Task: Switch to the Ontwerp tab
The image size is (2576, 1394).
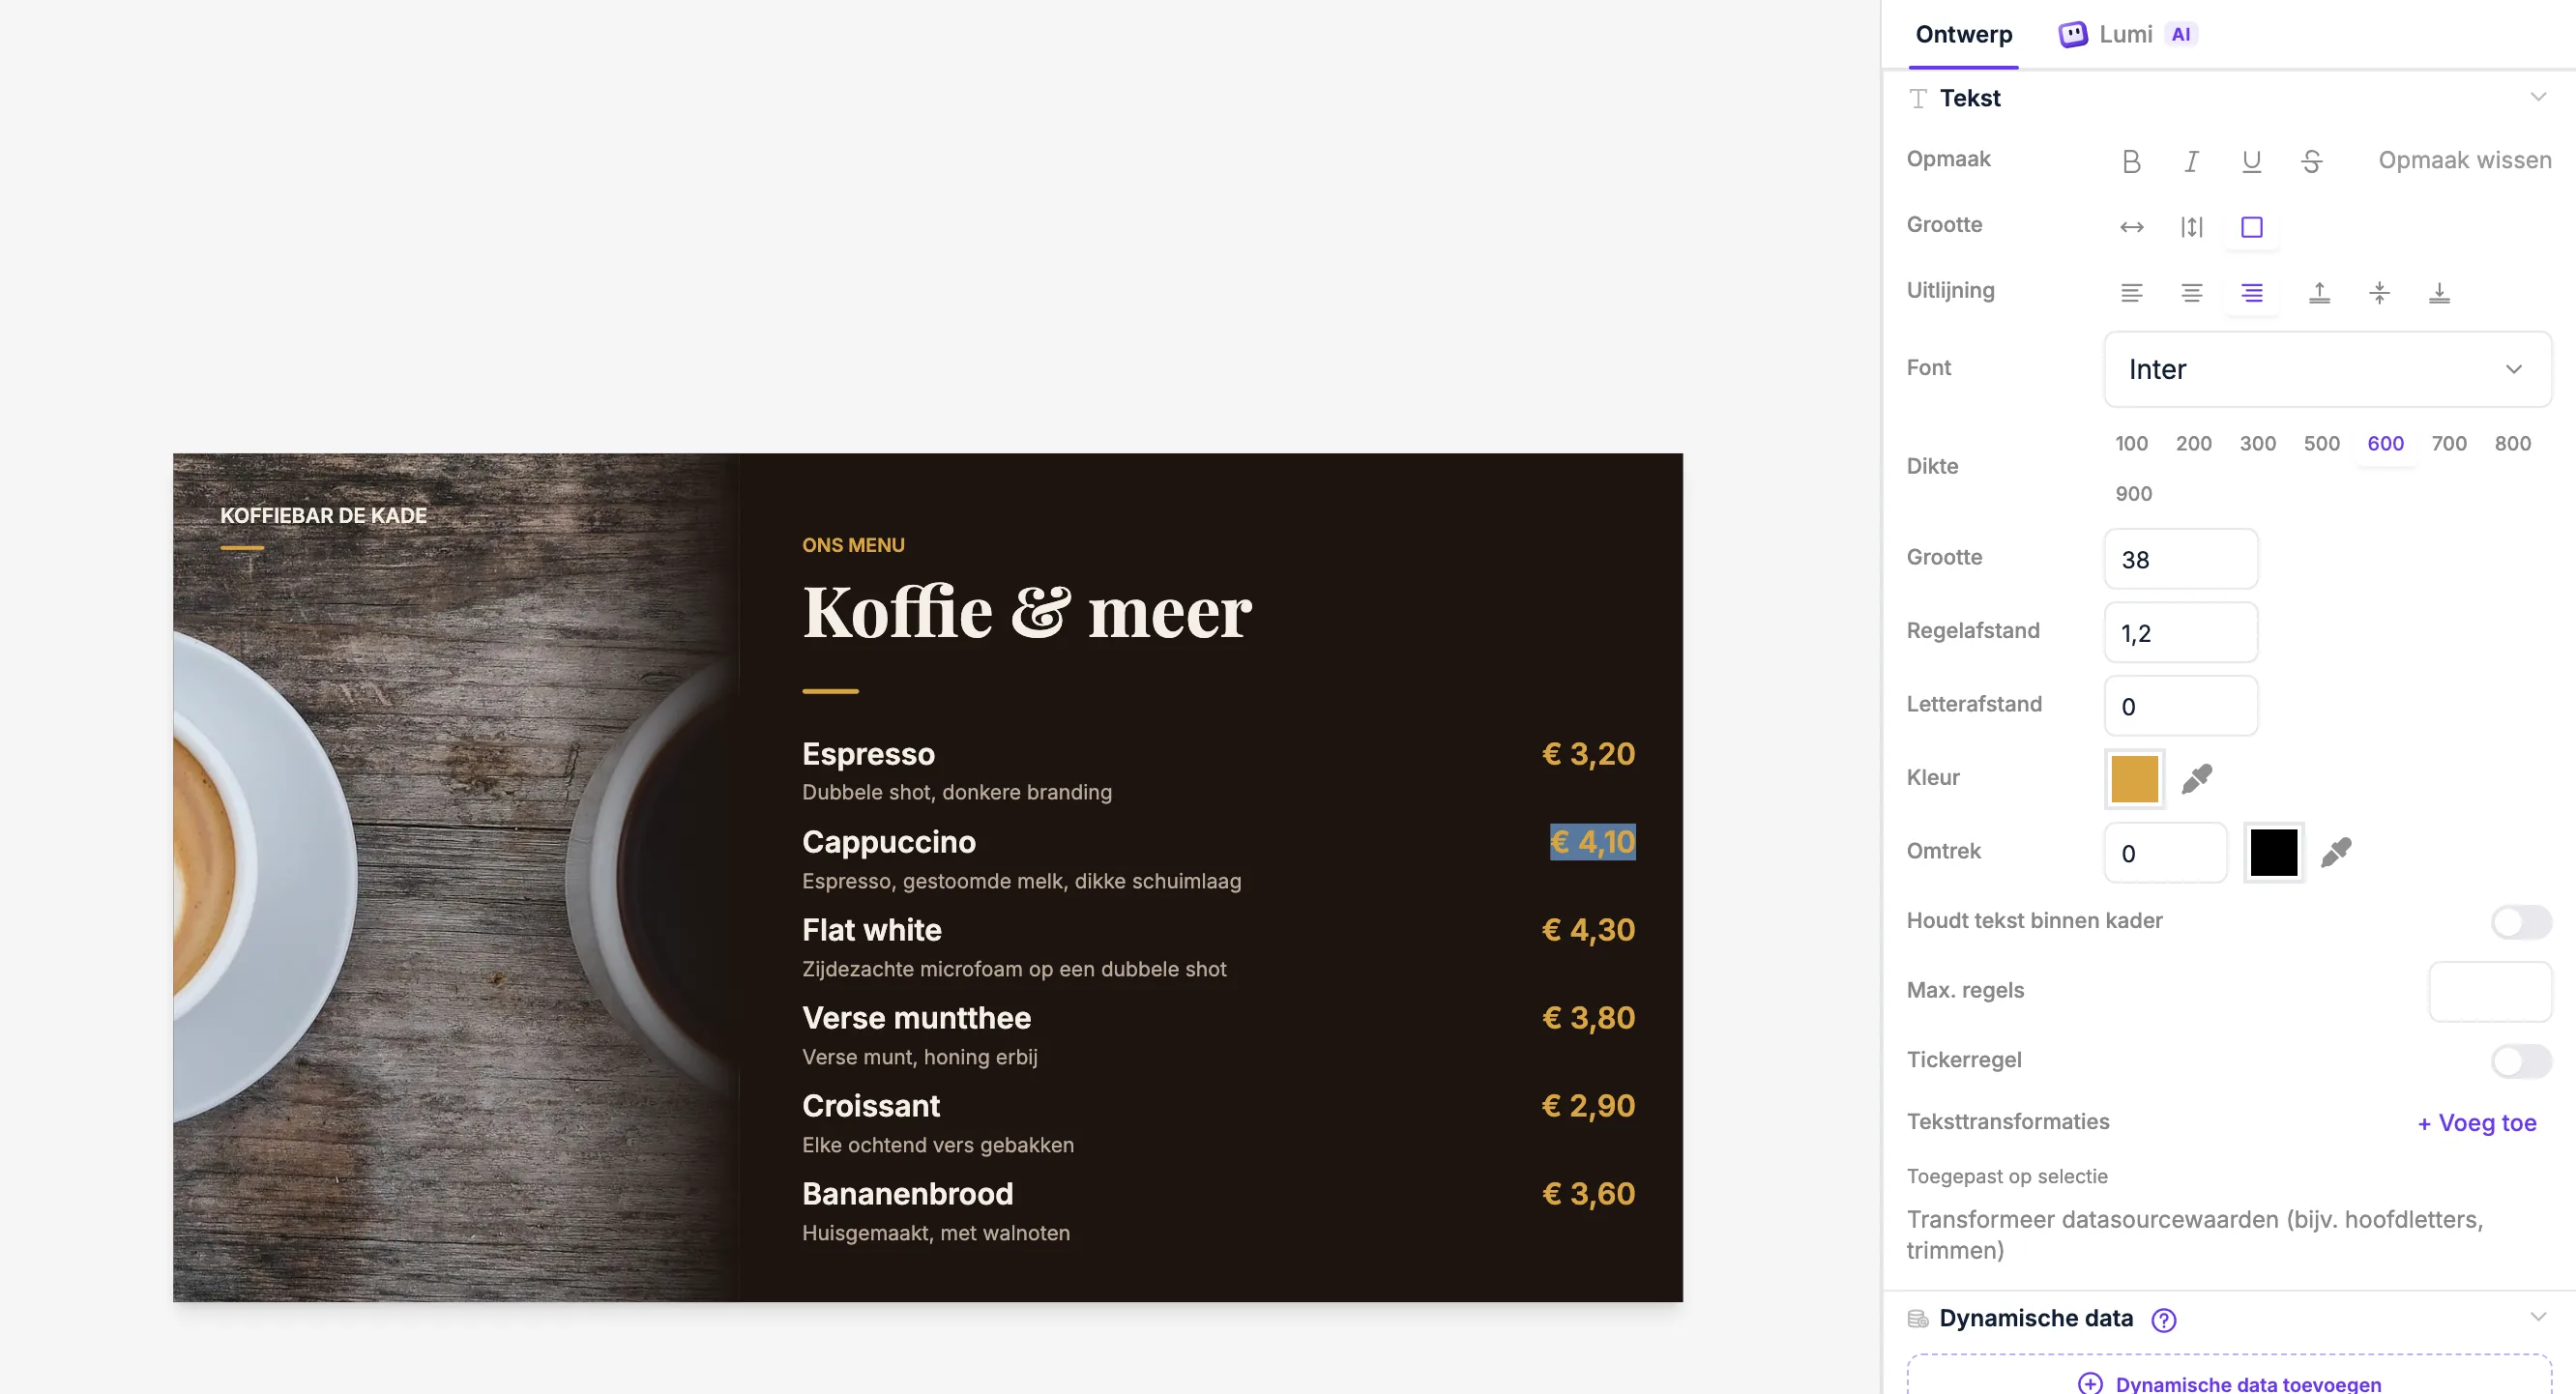Action: (x=1963, y=34)
